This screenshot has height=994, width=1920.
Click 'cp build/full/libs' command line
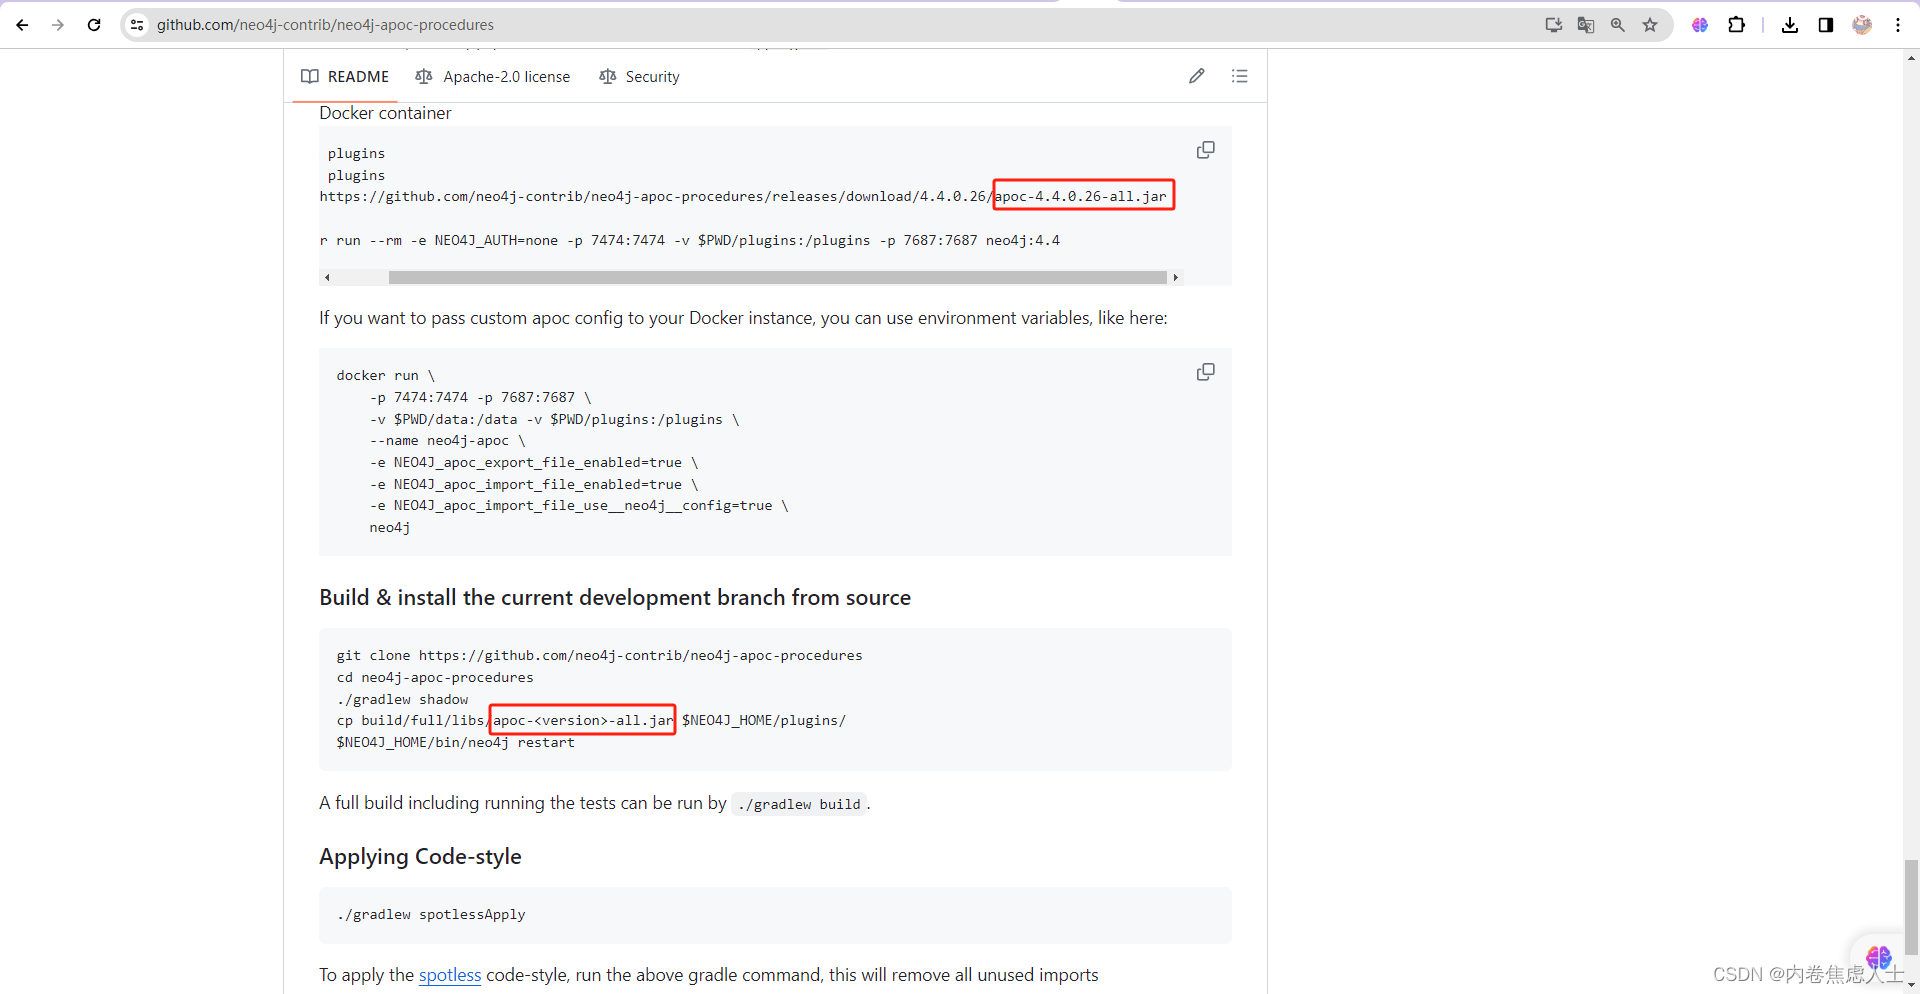pyautogui.click(x=591, y=721)
